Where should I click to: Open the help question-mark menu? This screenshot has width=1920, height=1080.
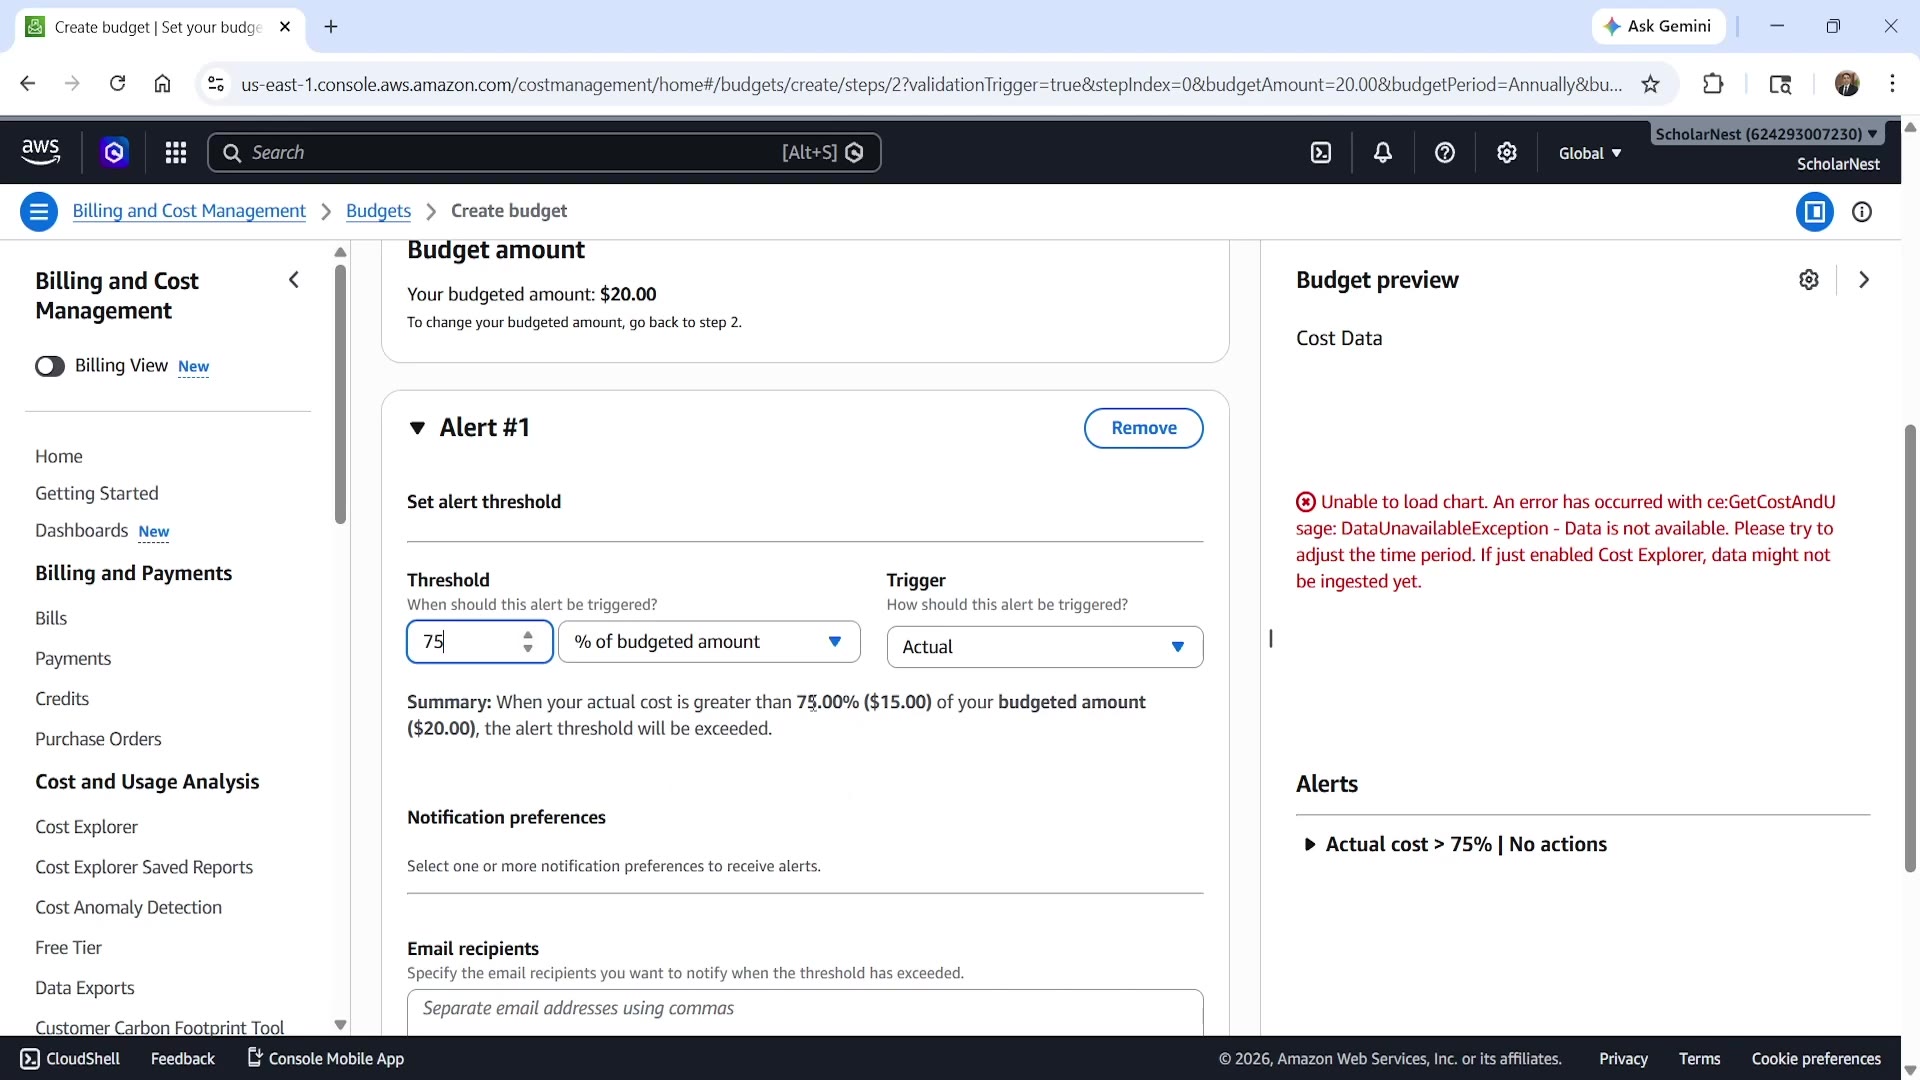1445,152
